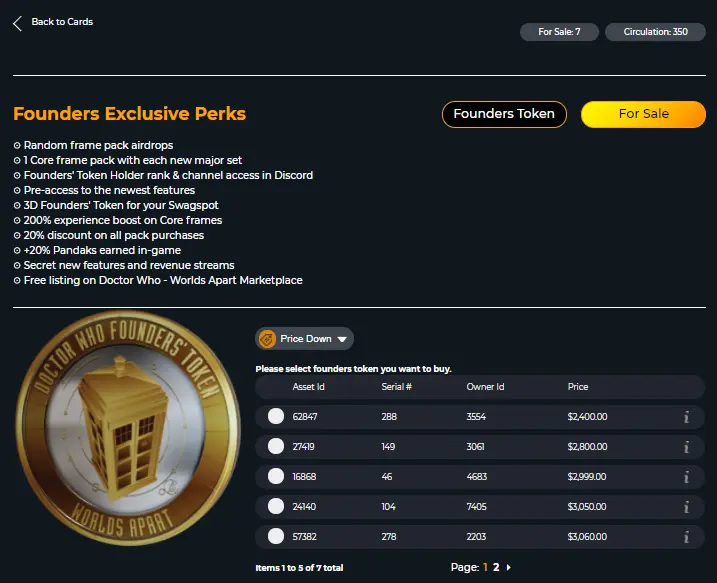The width and height of the screenshot is (717, 583).
Task: Click the Circulation: 350 badge
Action: click(655, 32)
